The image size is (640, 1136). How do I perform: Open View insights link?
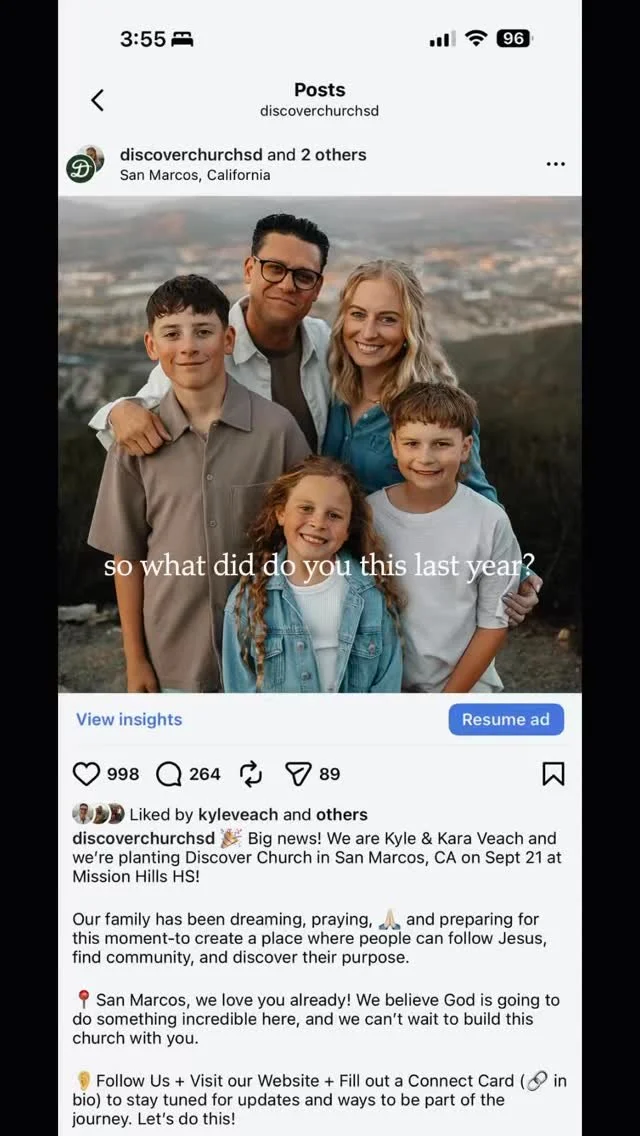tap(129, 719)
